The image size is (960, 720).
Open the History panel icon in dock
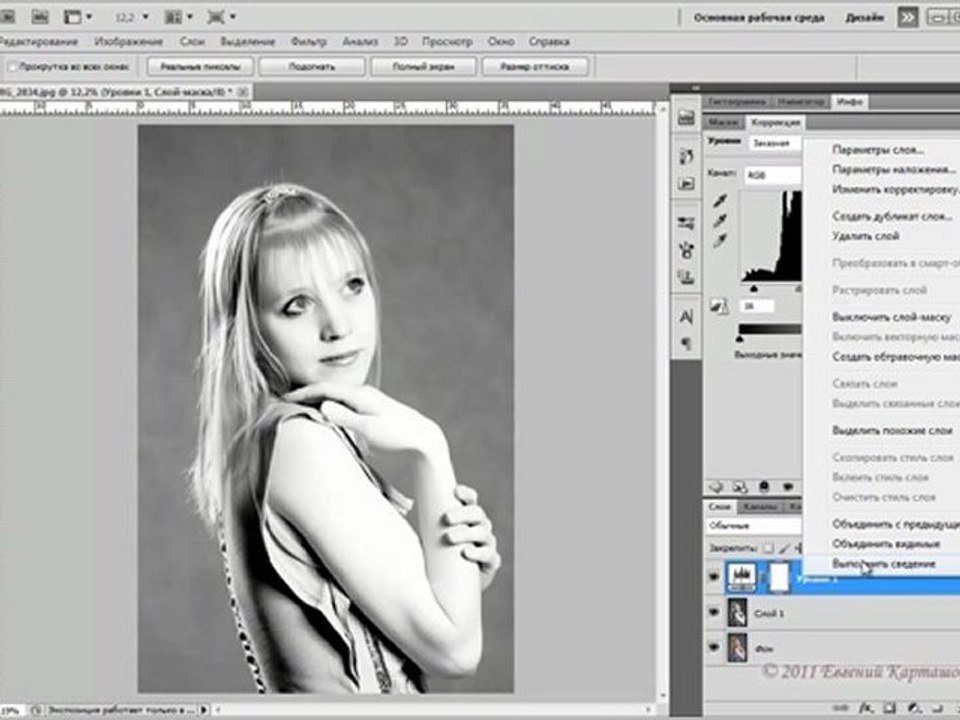tap(686, 156)
